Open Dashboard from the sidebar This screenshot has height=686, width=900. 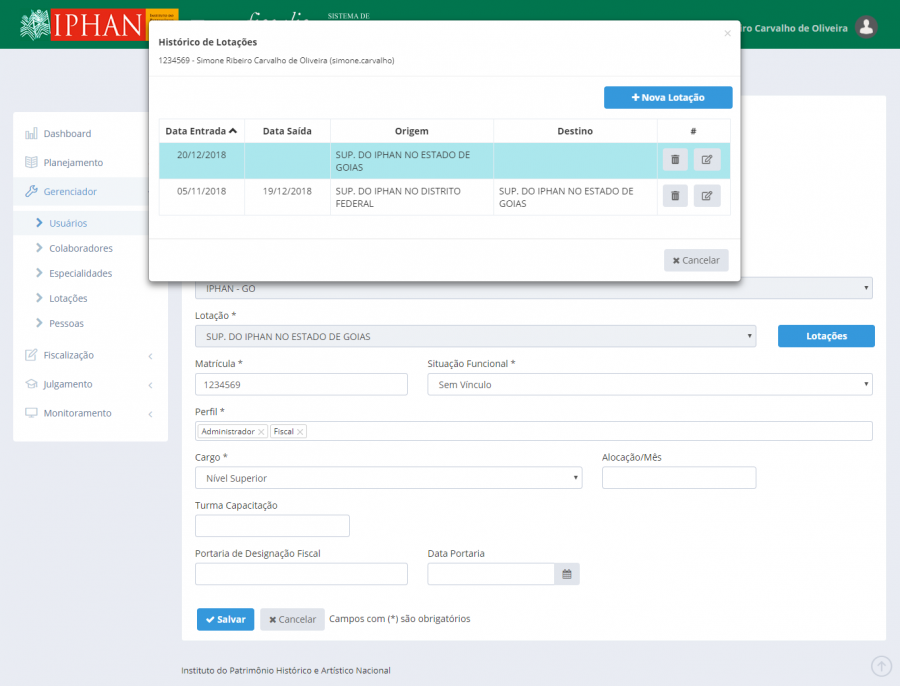pyautogui.click(x=67, y=134)
